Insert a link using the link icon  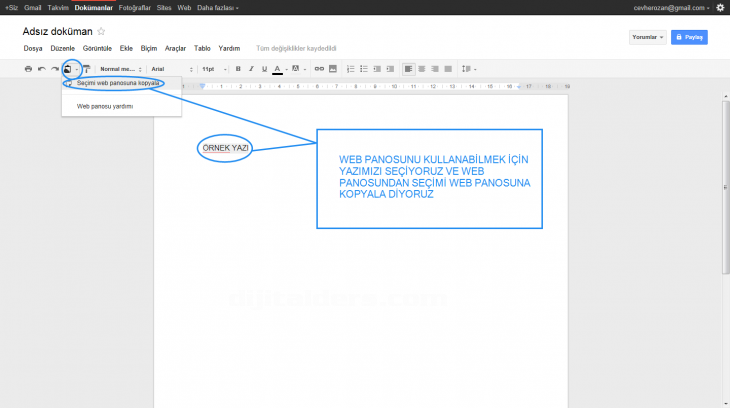tap(320, 69)
